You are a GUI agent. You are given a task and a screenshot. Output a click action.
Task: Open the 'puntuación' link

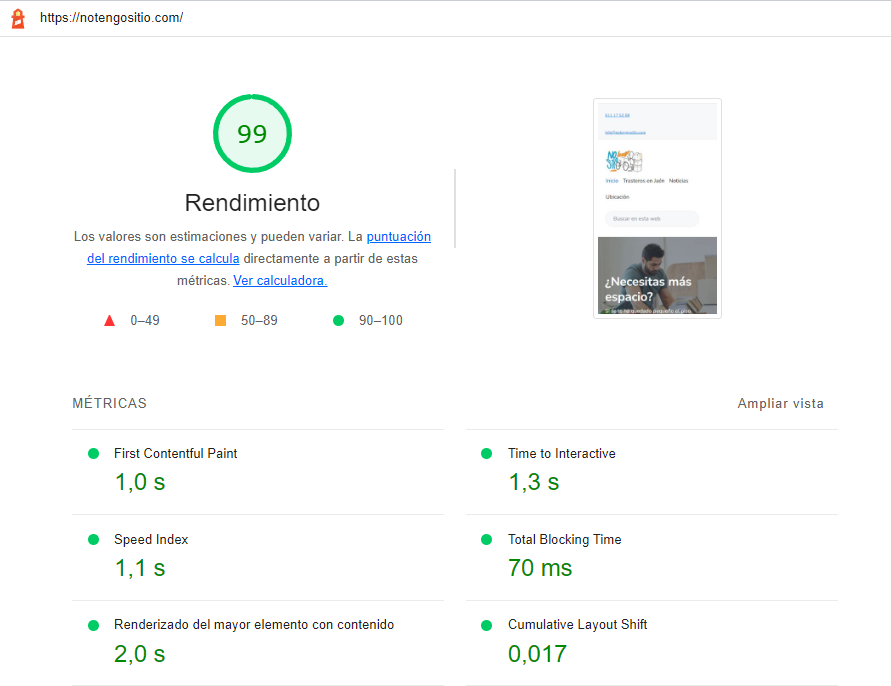coord(398,236)
